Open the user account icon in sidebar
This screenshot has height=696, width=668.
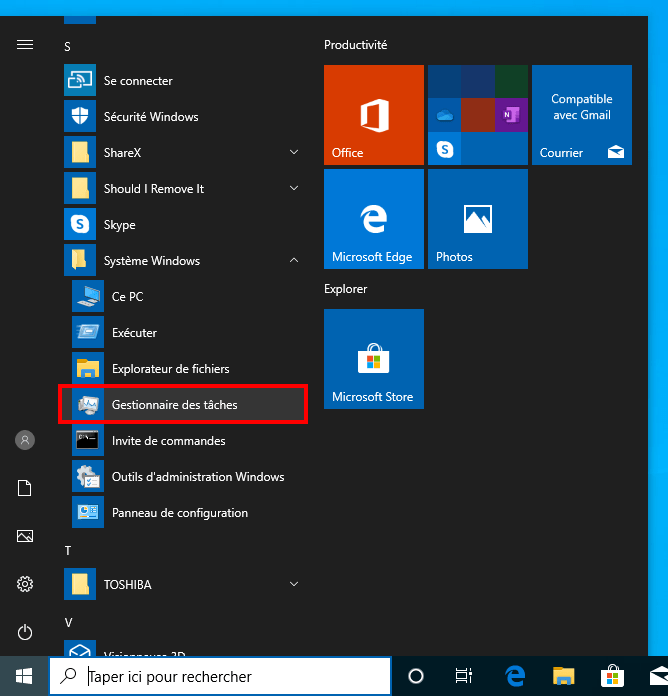pyautogui.click(x=25, y=440)
